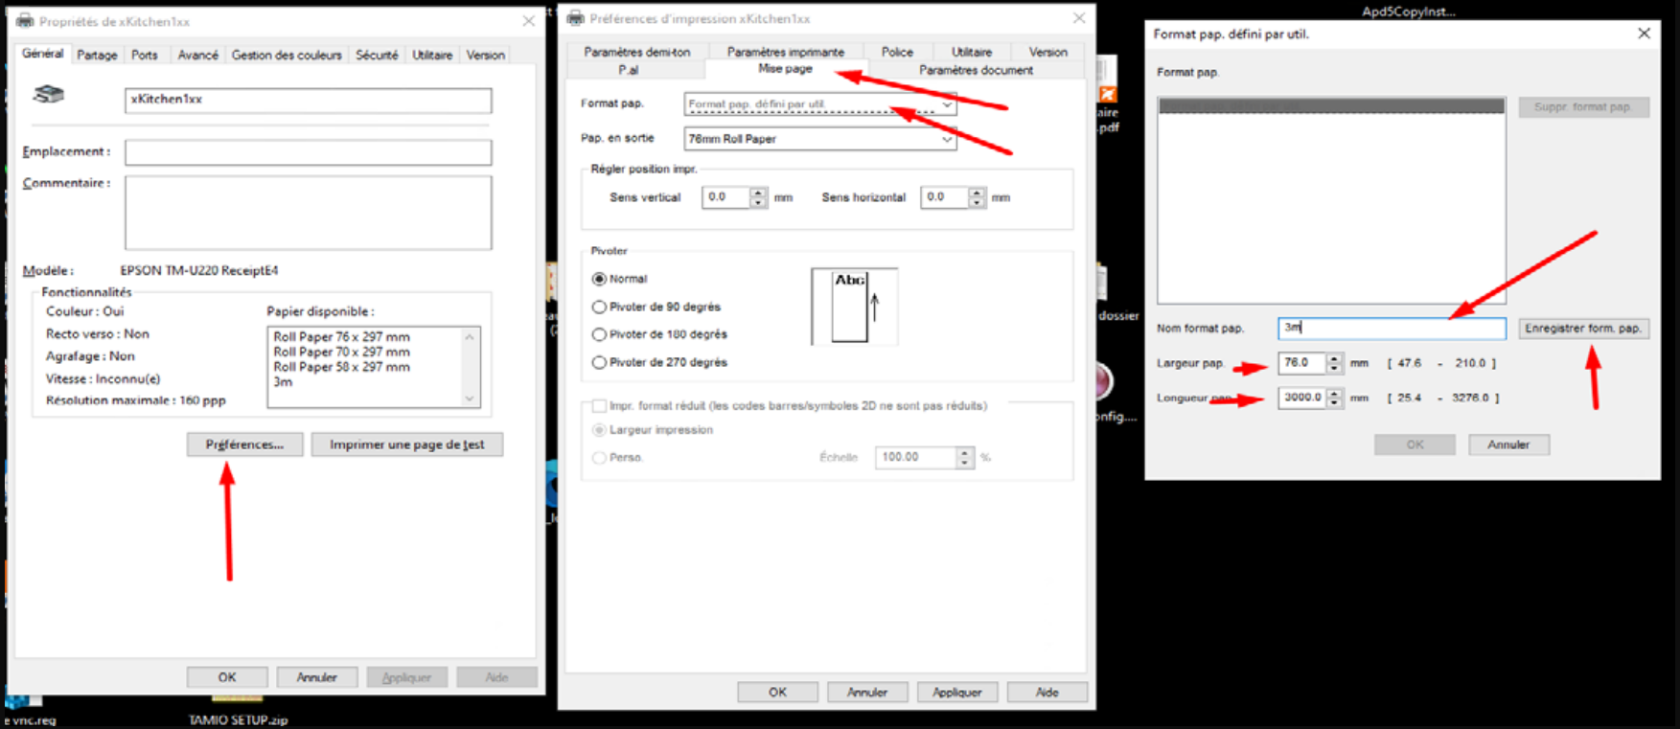The width and height of the screenshot is (1680, 729).
Task: Switch to the Partage tab
Action: pyautogui.click(x=97, y=55)
